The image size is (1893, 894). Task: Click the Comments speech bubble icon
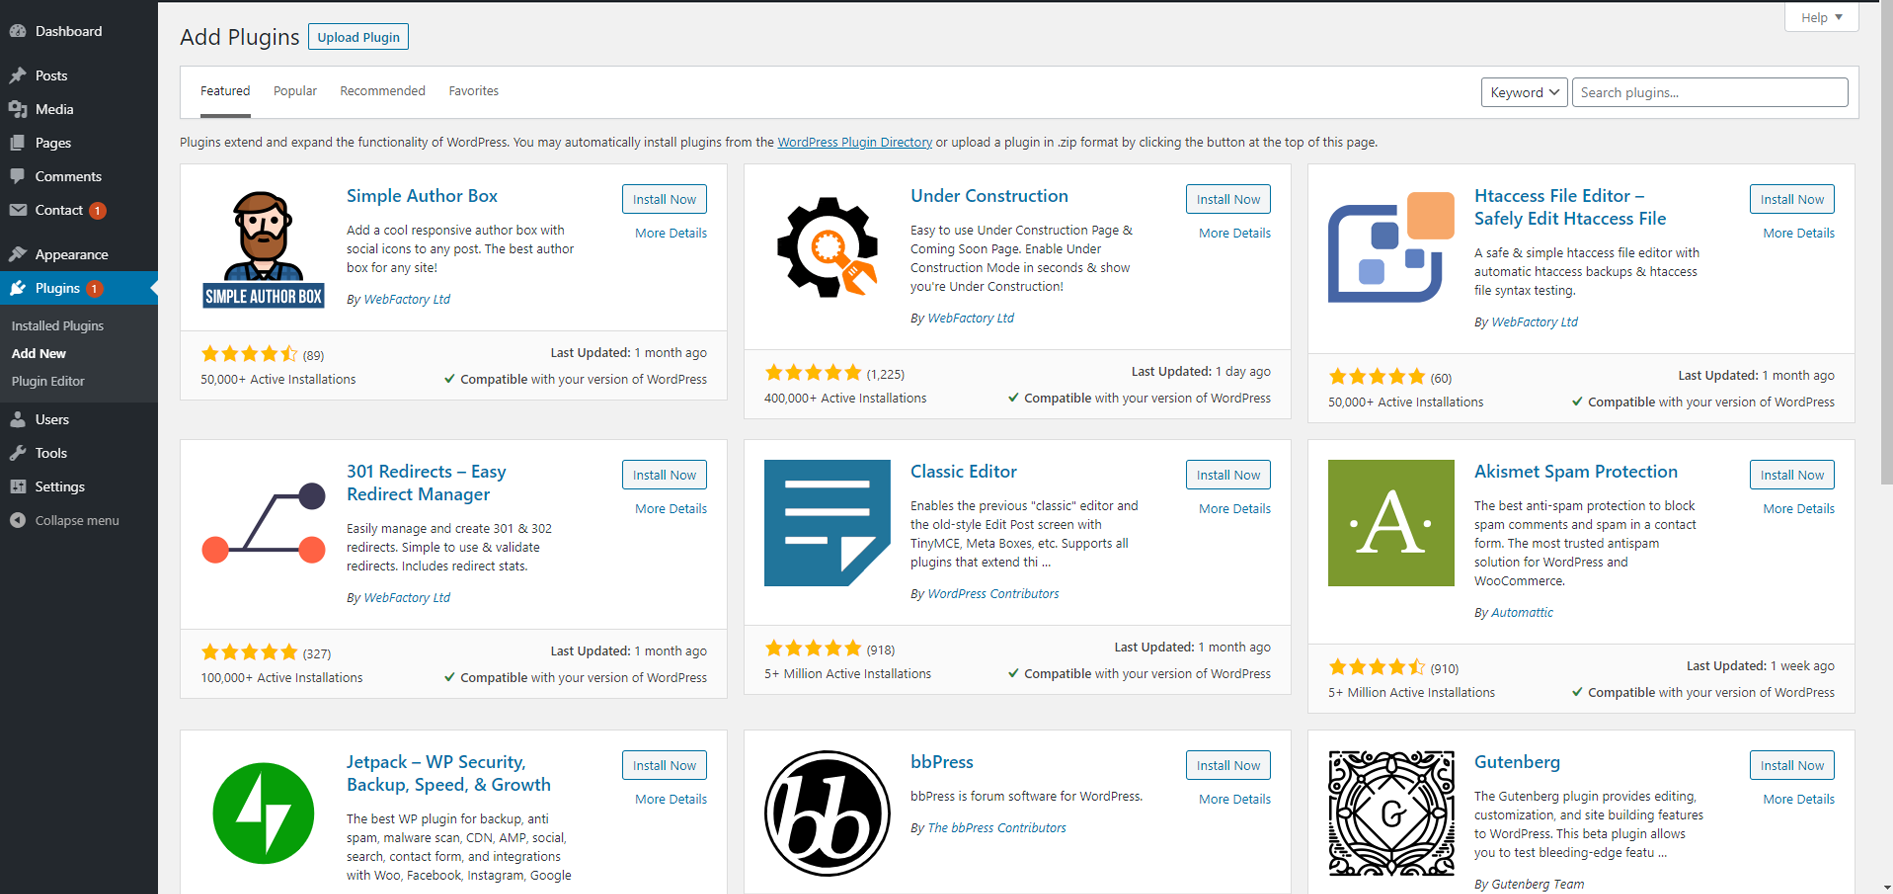point(18,176)
